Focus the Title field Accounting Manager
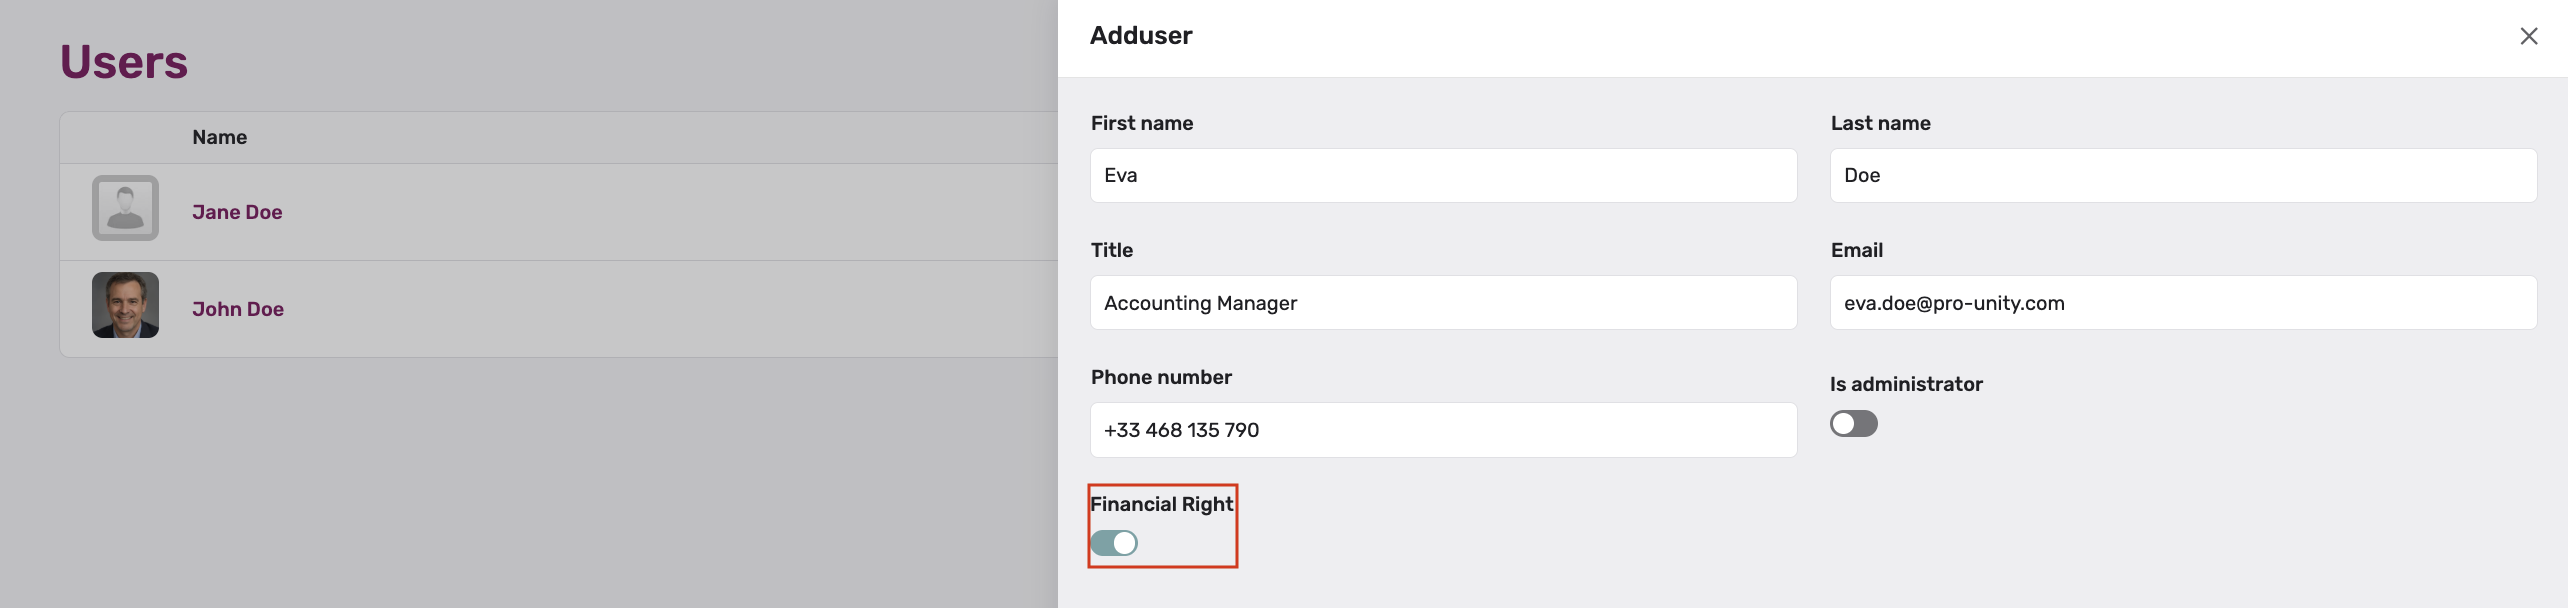2568x608 pixels. click(1443, 303)
